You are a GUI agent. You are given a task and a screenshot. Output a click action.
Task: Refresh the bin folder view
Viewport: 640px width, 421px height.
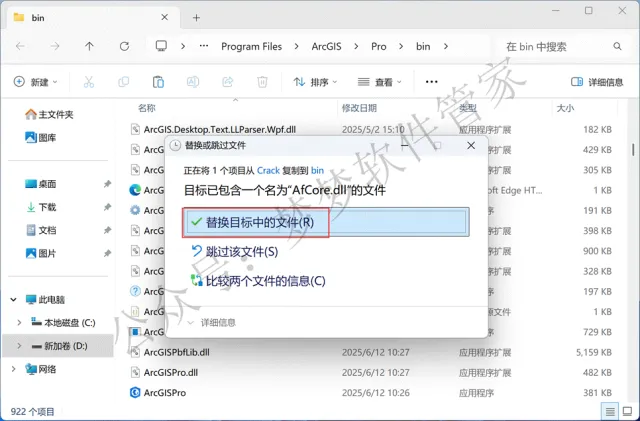click(x=124, y=47)
